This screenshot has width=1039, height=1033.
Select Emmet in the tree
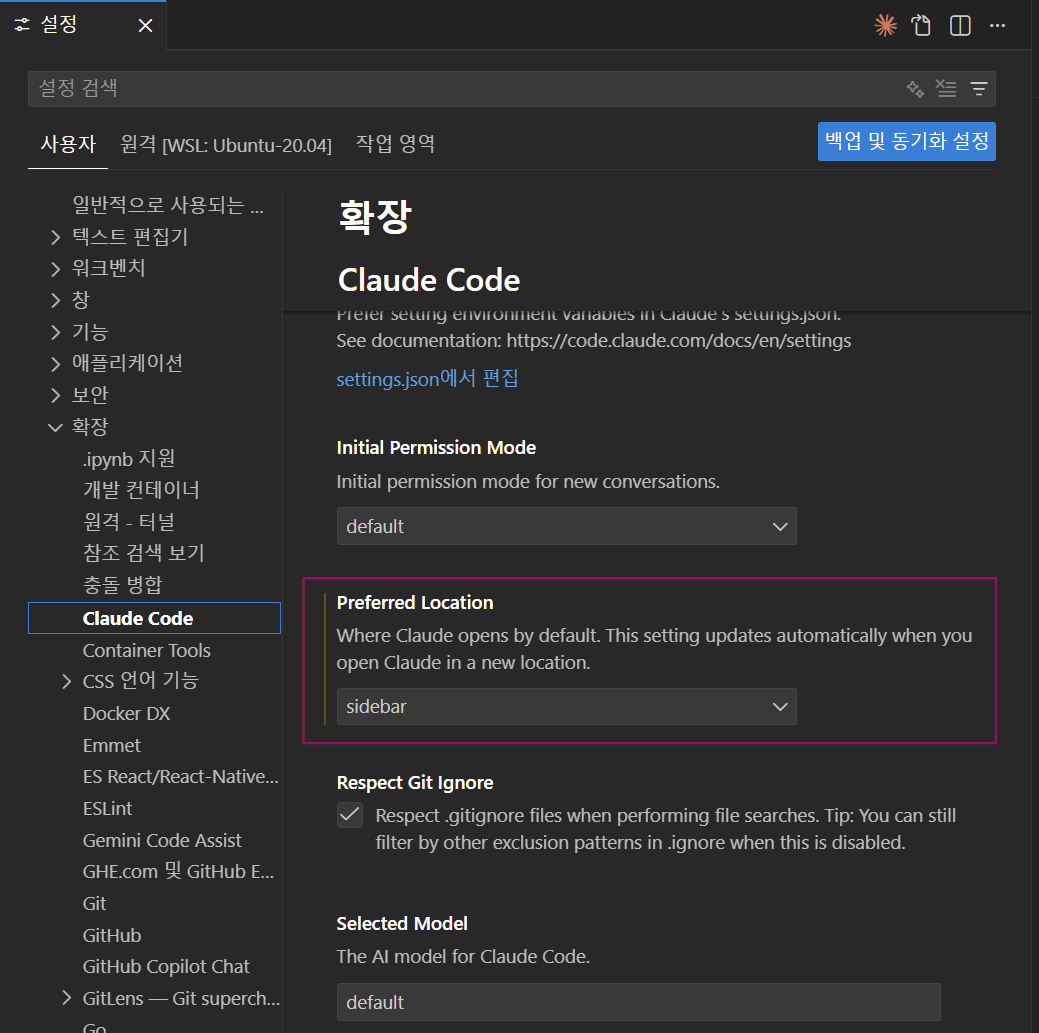pyautogui.click(x=111, y=745)
